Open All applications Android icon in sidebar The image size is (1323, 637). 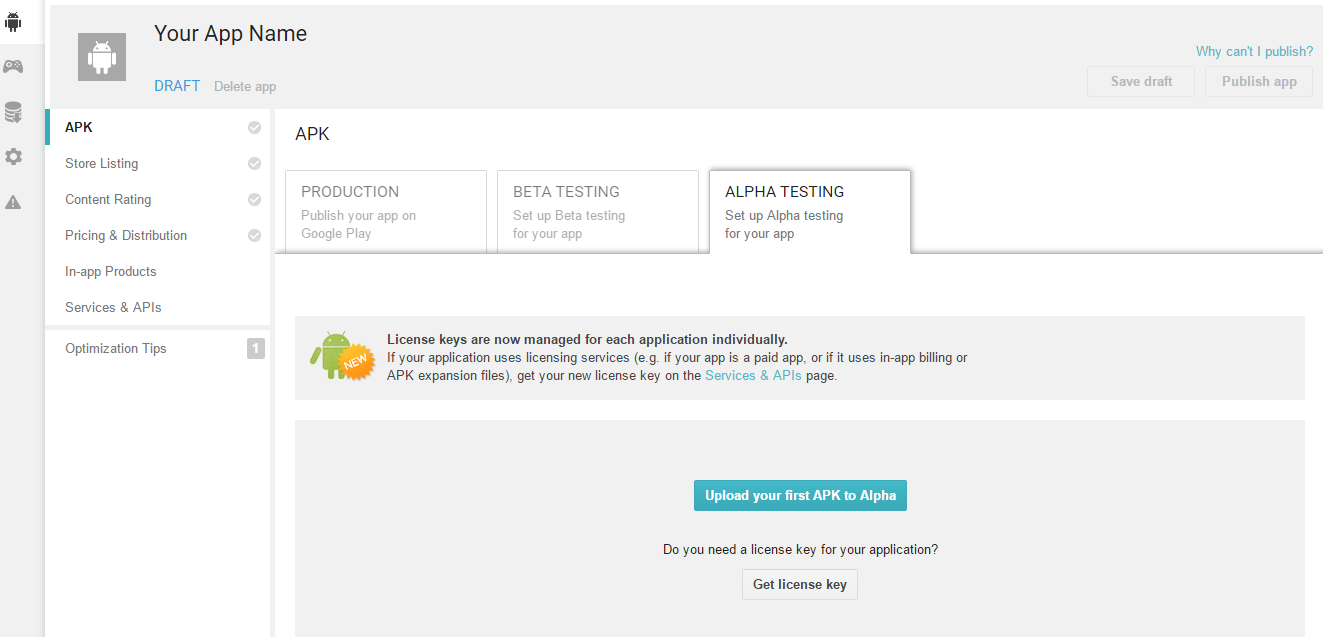[x=13, y=22]
